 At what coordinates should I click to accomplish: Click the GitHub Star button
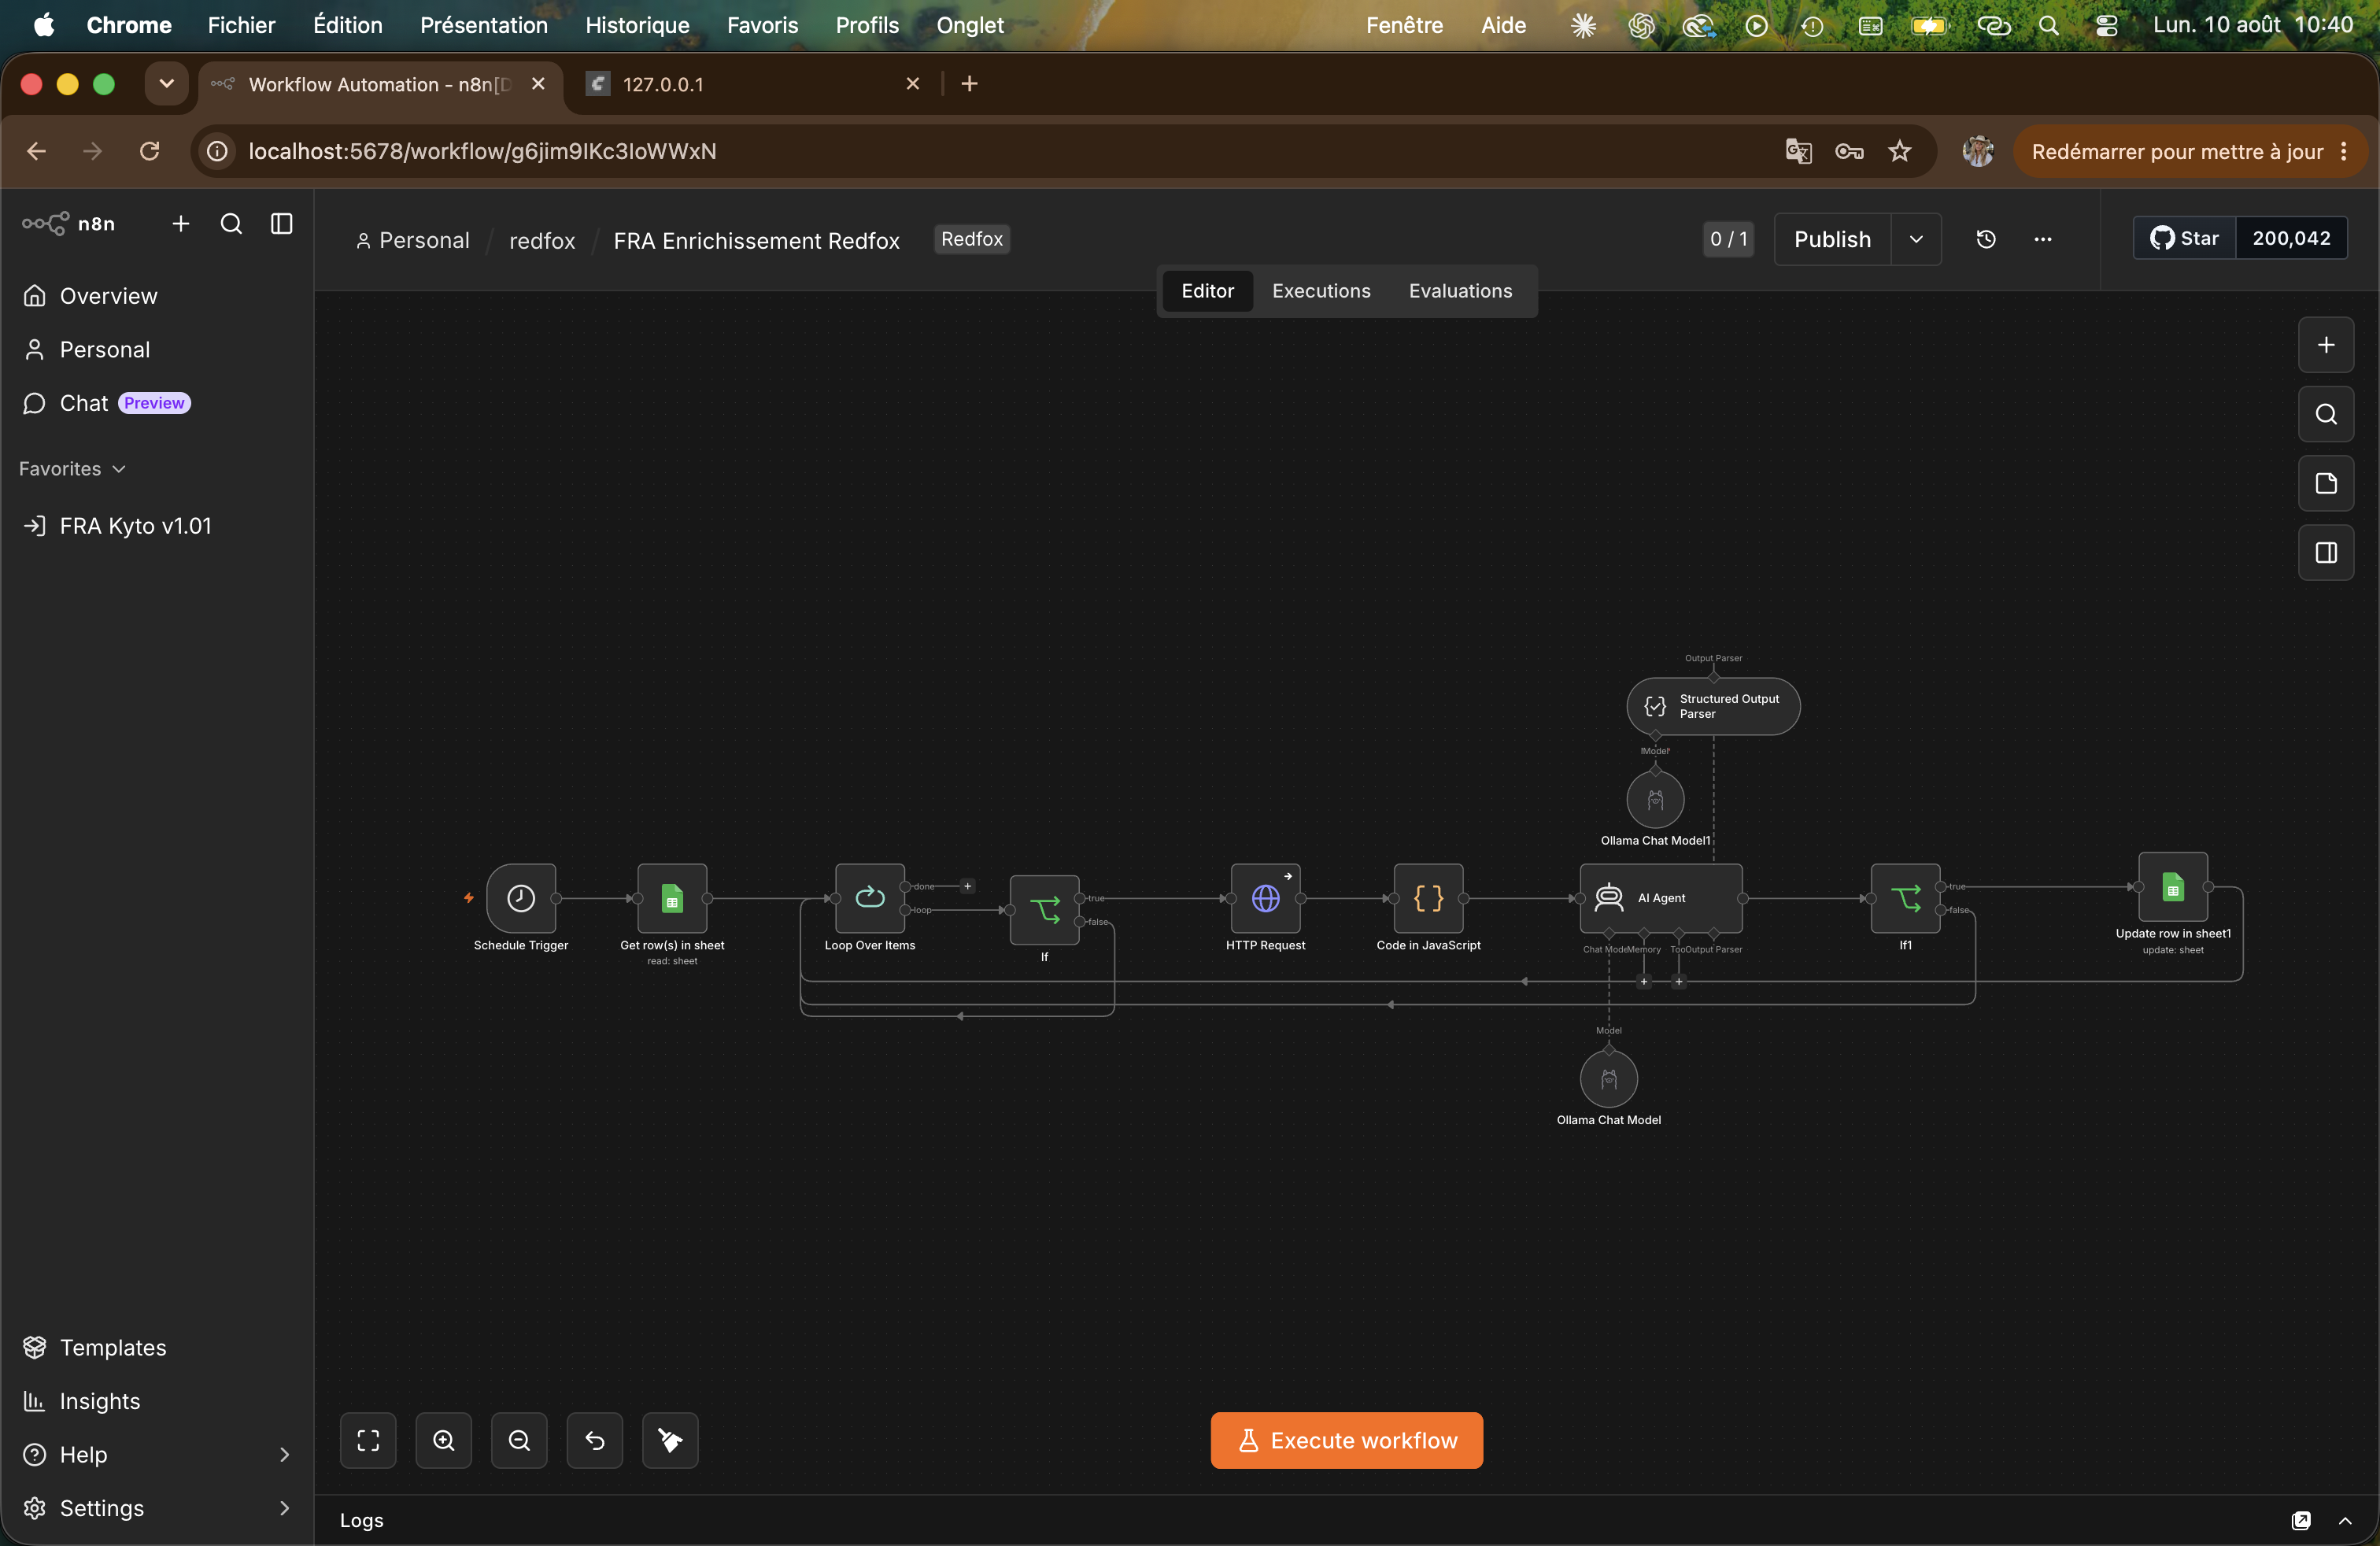(x=2184, y=238)
